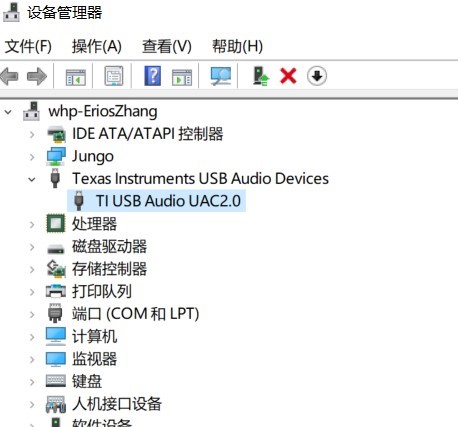458x427 pixels.
Task: Expand the 端口 (COM 和 LPT) category
Action: coord(32,315)
